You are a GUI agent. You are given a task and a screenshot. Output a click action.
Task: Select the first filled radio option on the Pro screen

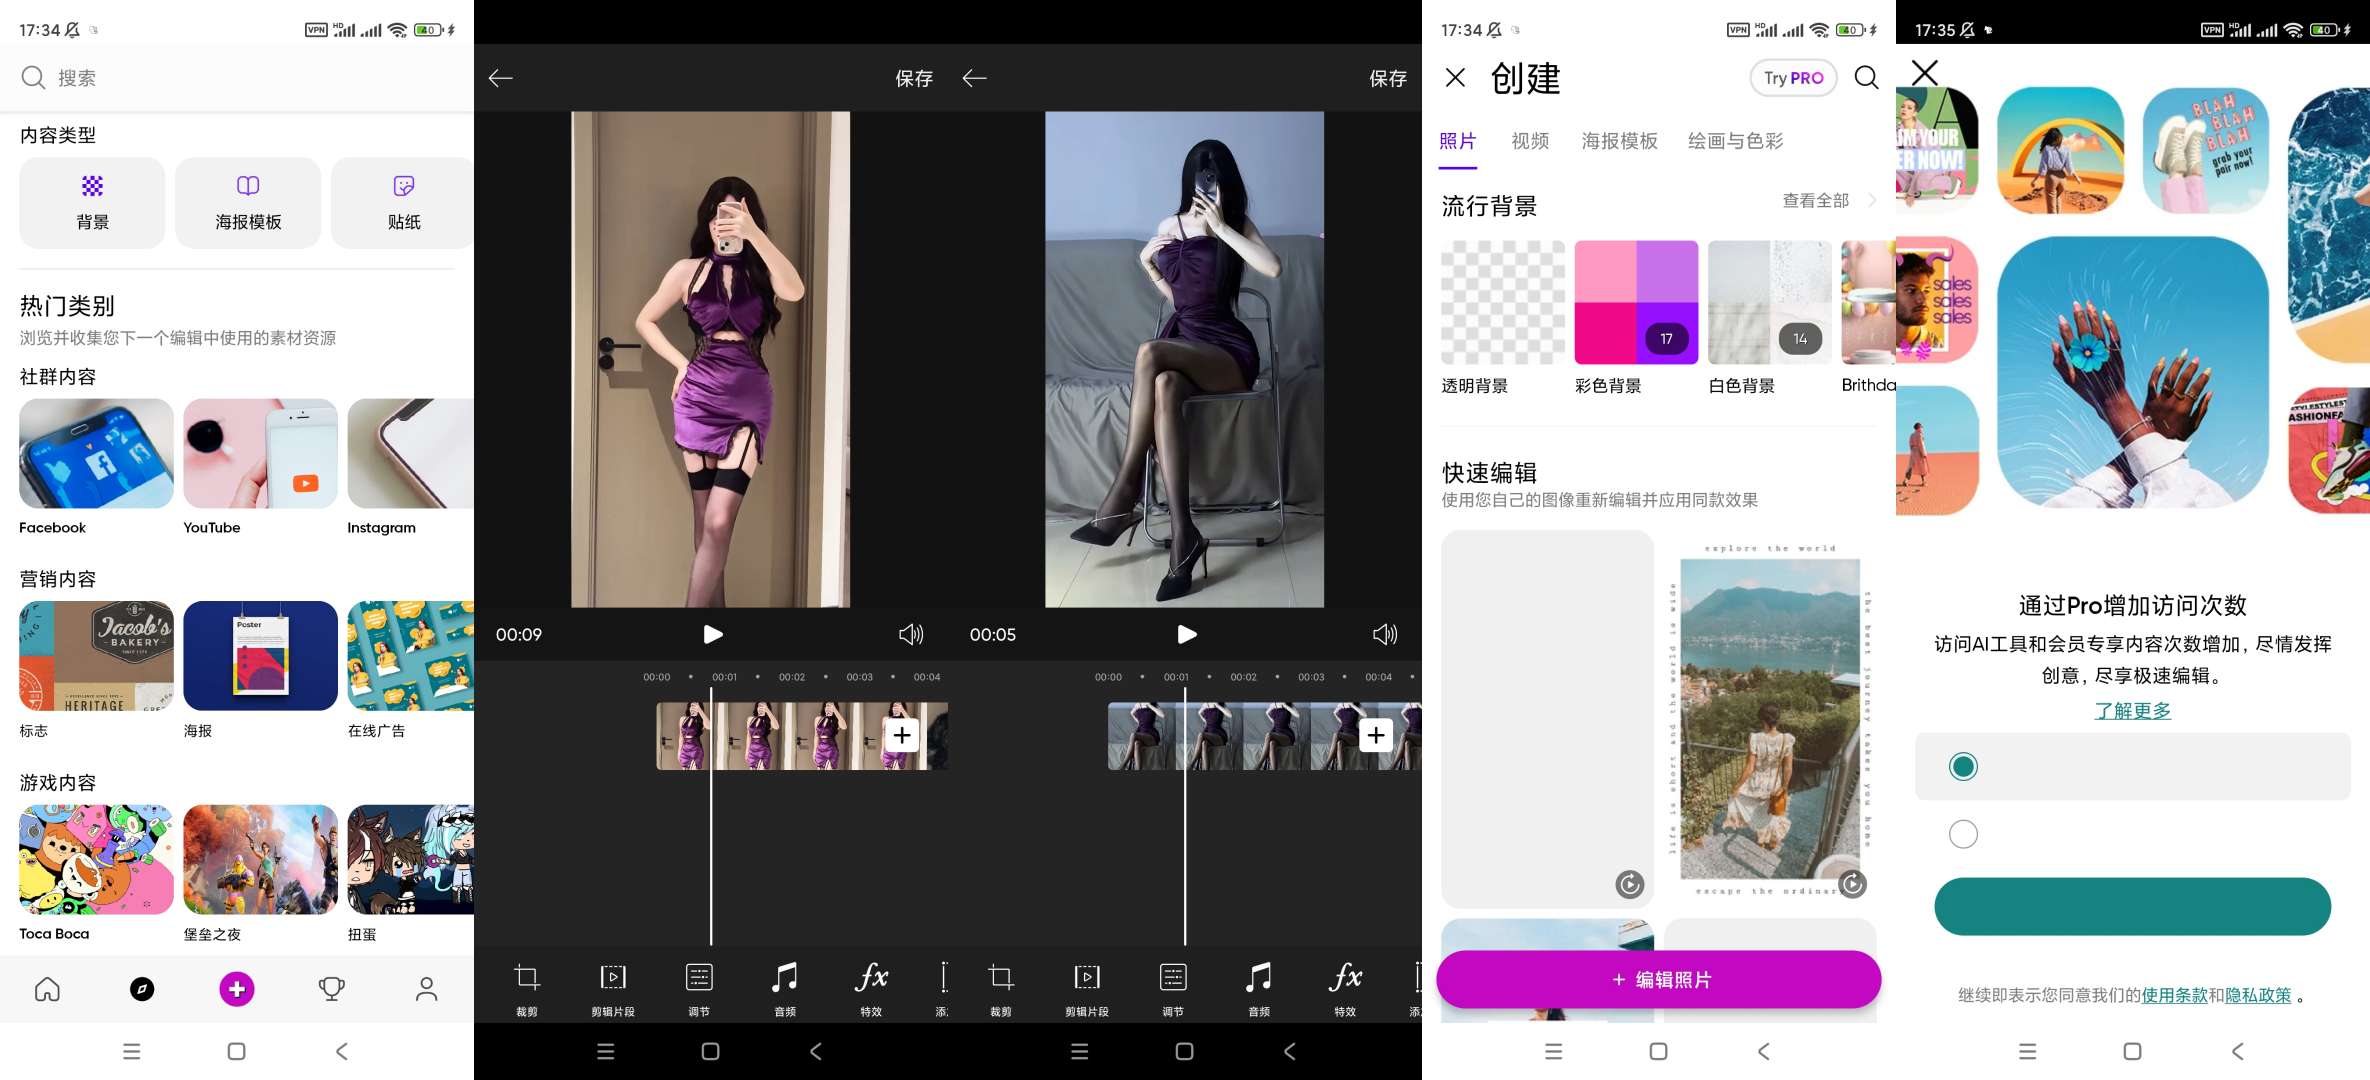point(1963,766)
